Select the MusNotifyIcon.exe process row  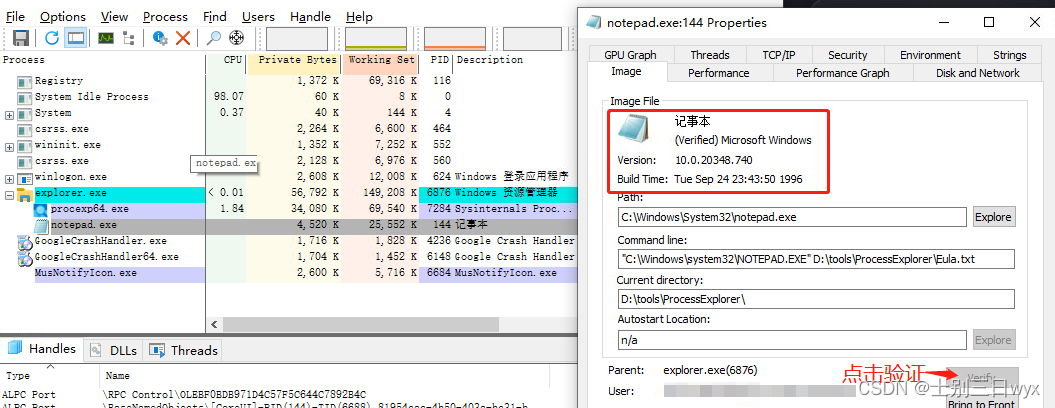[x=288, y=273]
